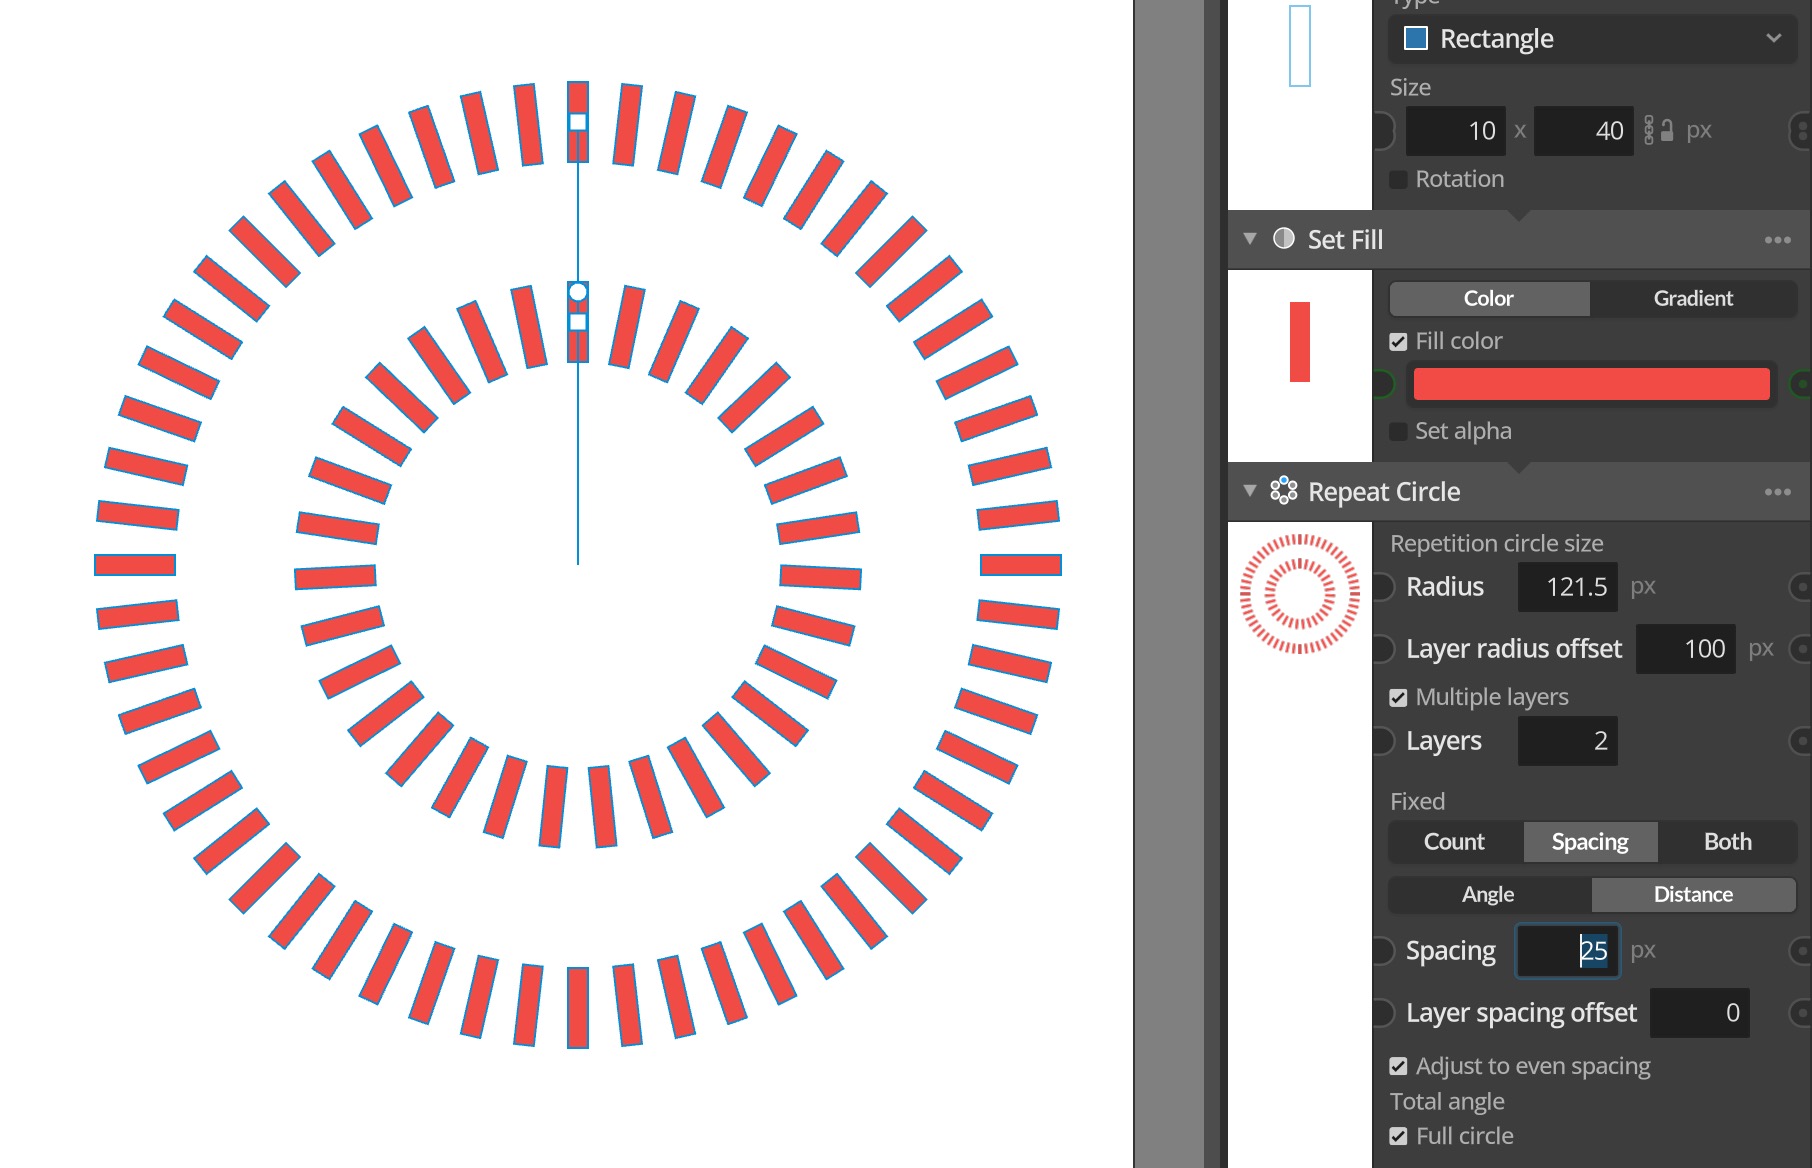Click the Repeat Circle node icon
This screenshot has height=1168, width=1812.
click(x=1284, y=491)
